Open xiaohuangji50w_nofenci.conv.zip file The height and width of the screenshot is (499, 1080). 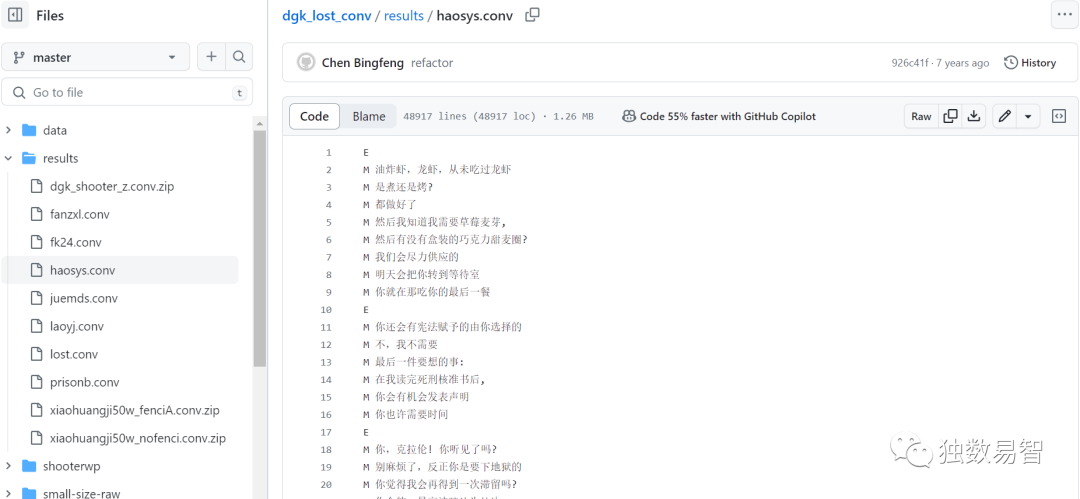(138, 438)
